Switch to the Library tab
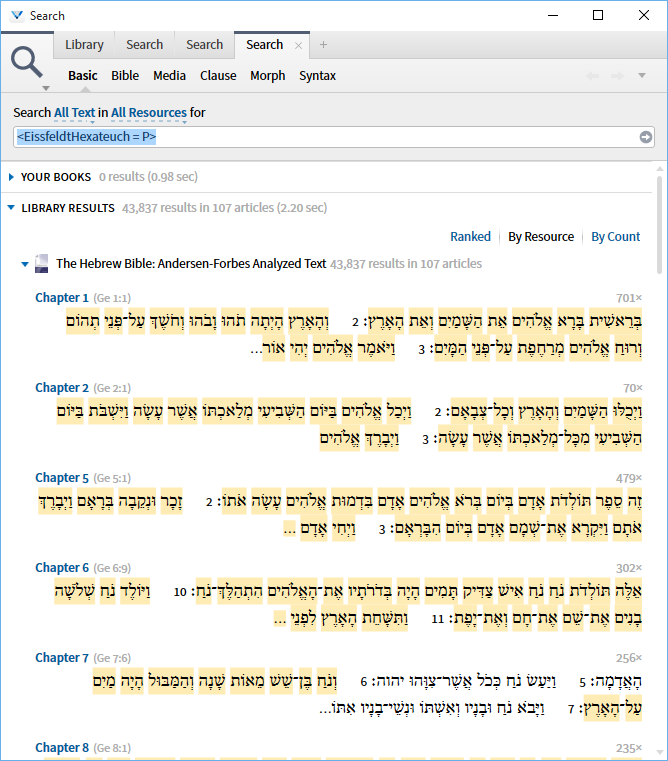 pyautogui.click(x=84, y=45)
